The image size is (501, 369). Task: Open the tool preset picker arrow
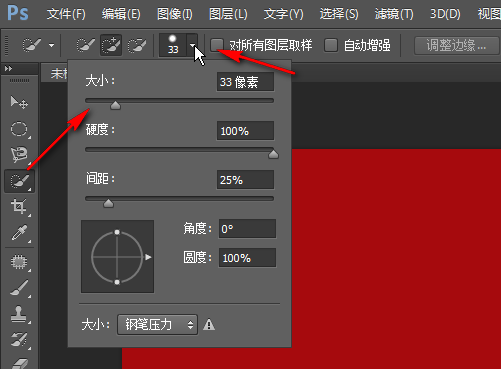pos(51,45)
